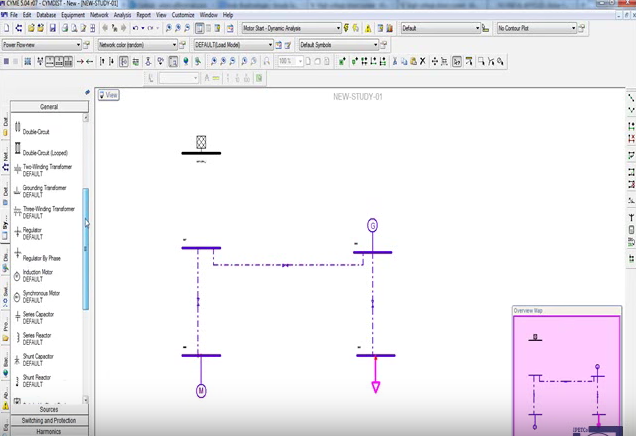Select the Shunt Capacitor symbol
Image resolution: width=636 pixels, height=436 pixels.
[38, 359]
